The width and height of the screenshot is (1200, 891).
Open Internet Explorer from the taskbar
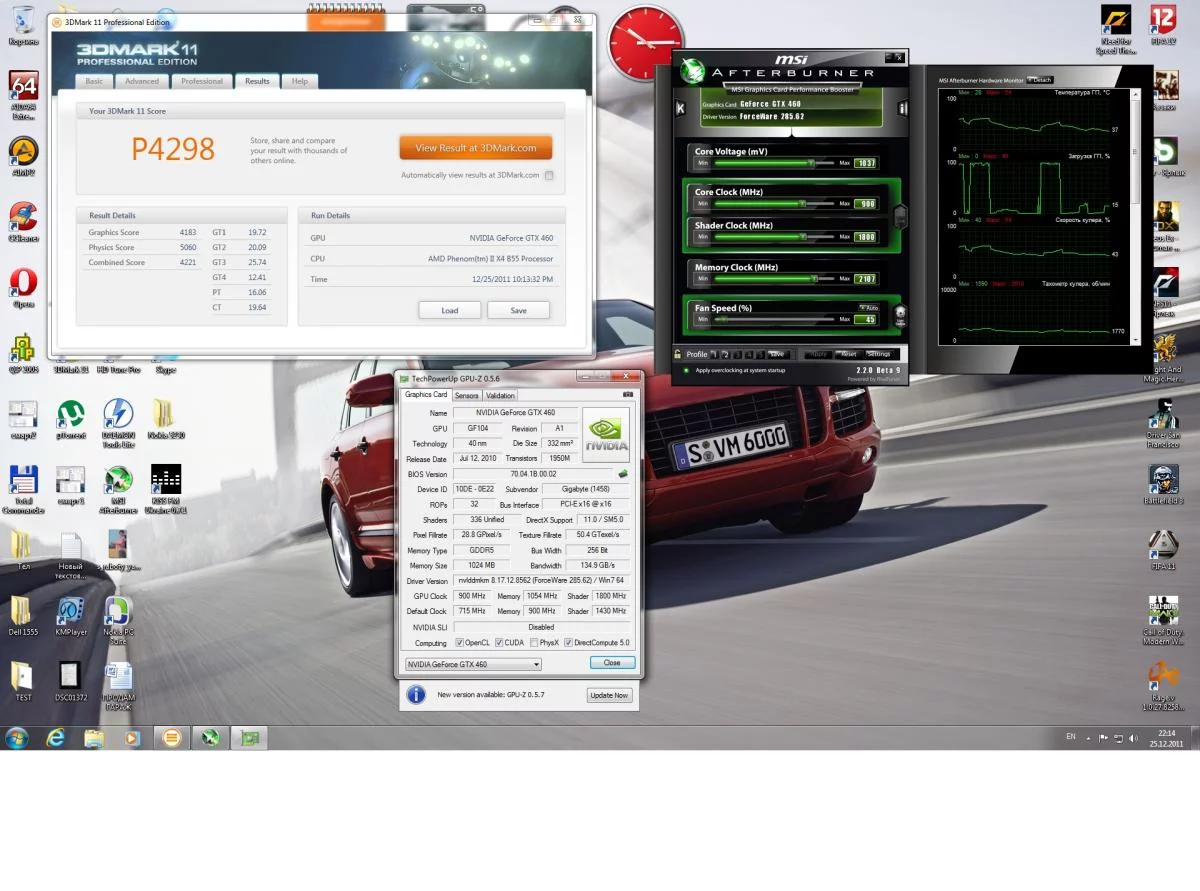(56, 738)
